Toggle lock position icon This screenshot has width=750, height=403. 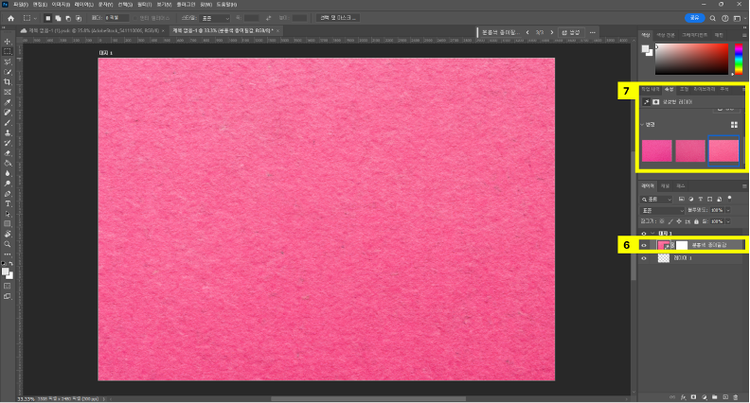pos(679,222)
